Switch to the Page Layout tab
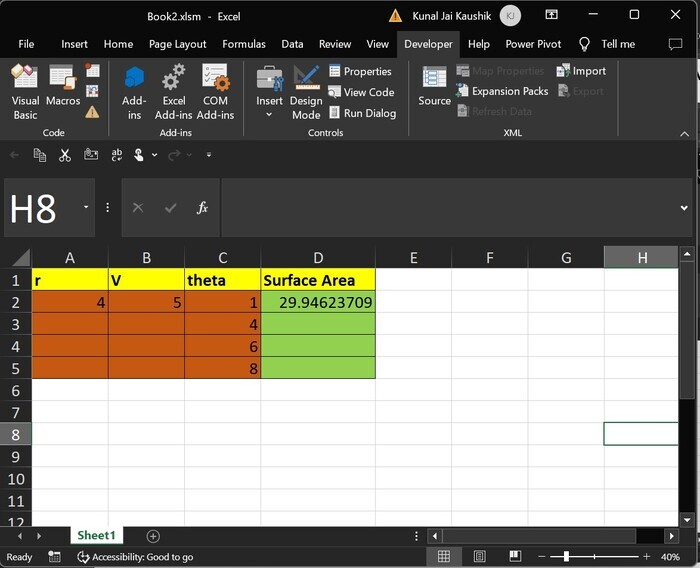The width and height of the screenshot is (700, 568). (x=177, y=44)
